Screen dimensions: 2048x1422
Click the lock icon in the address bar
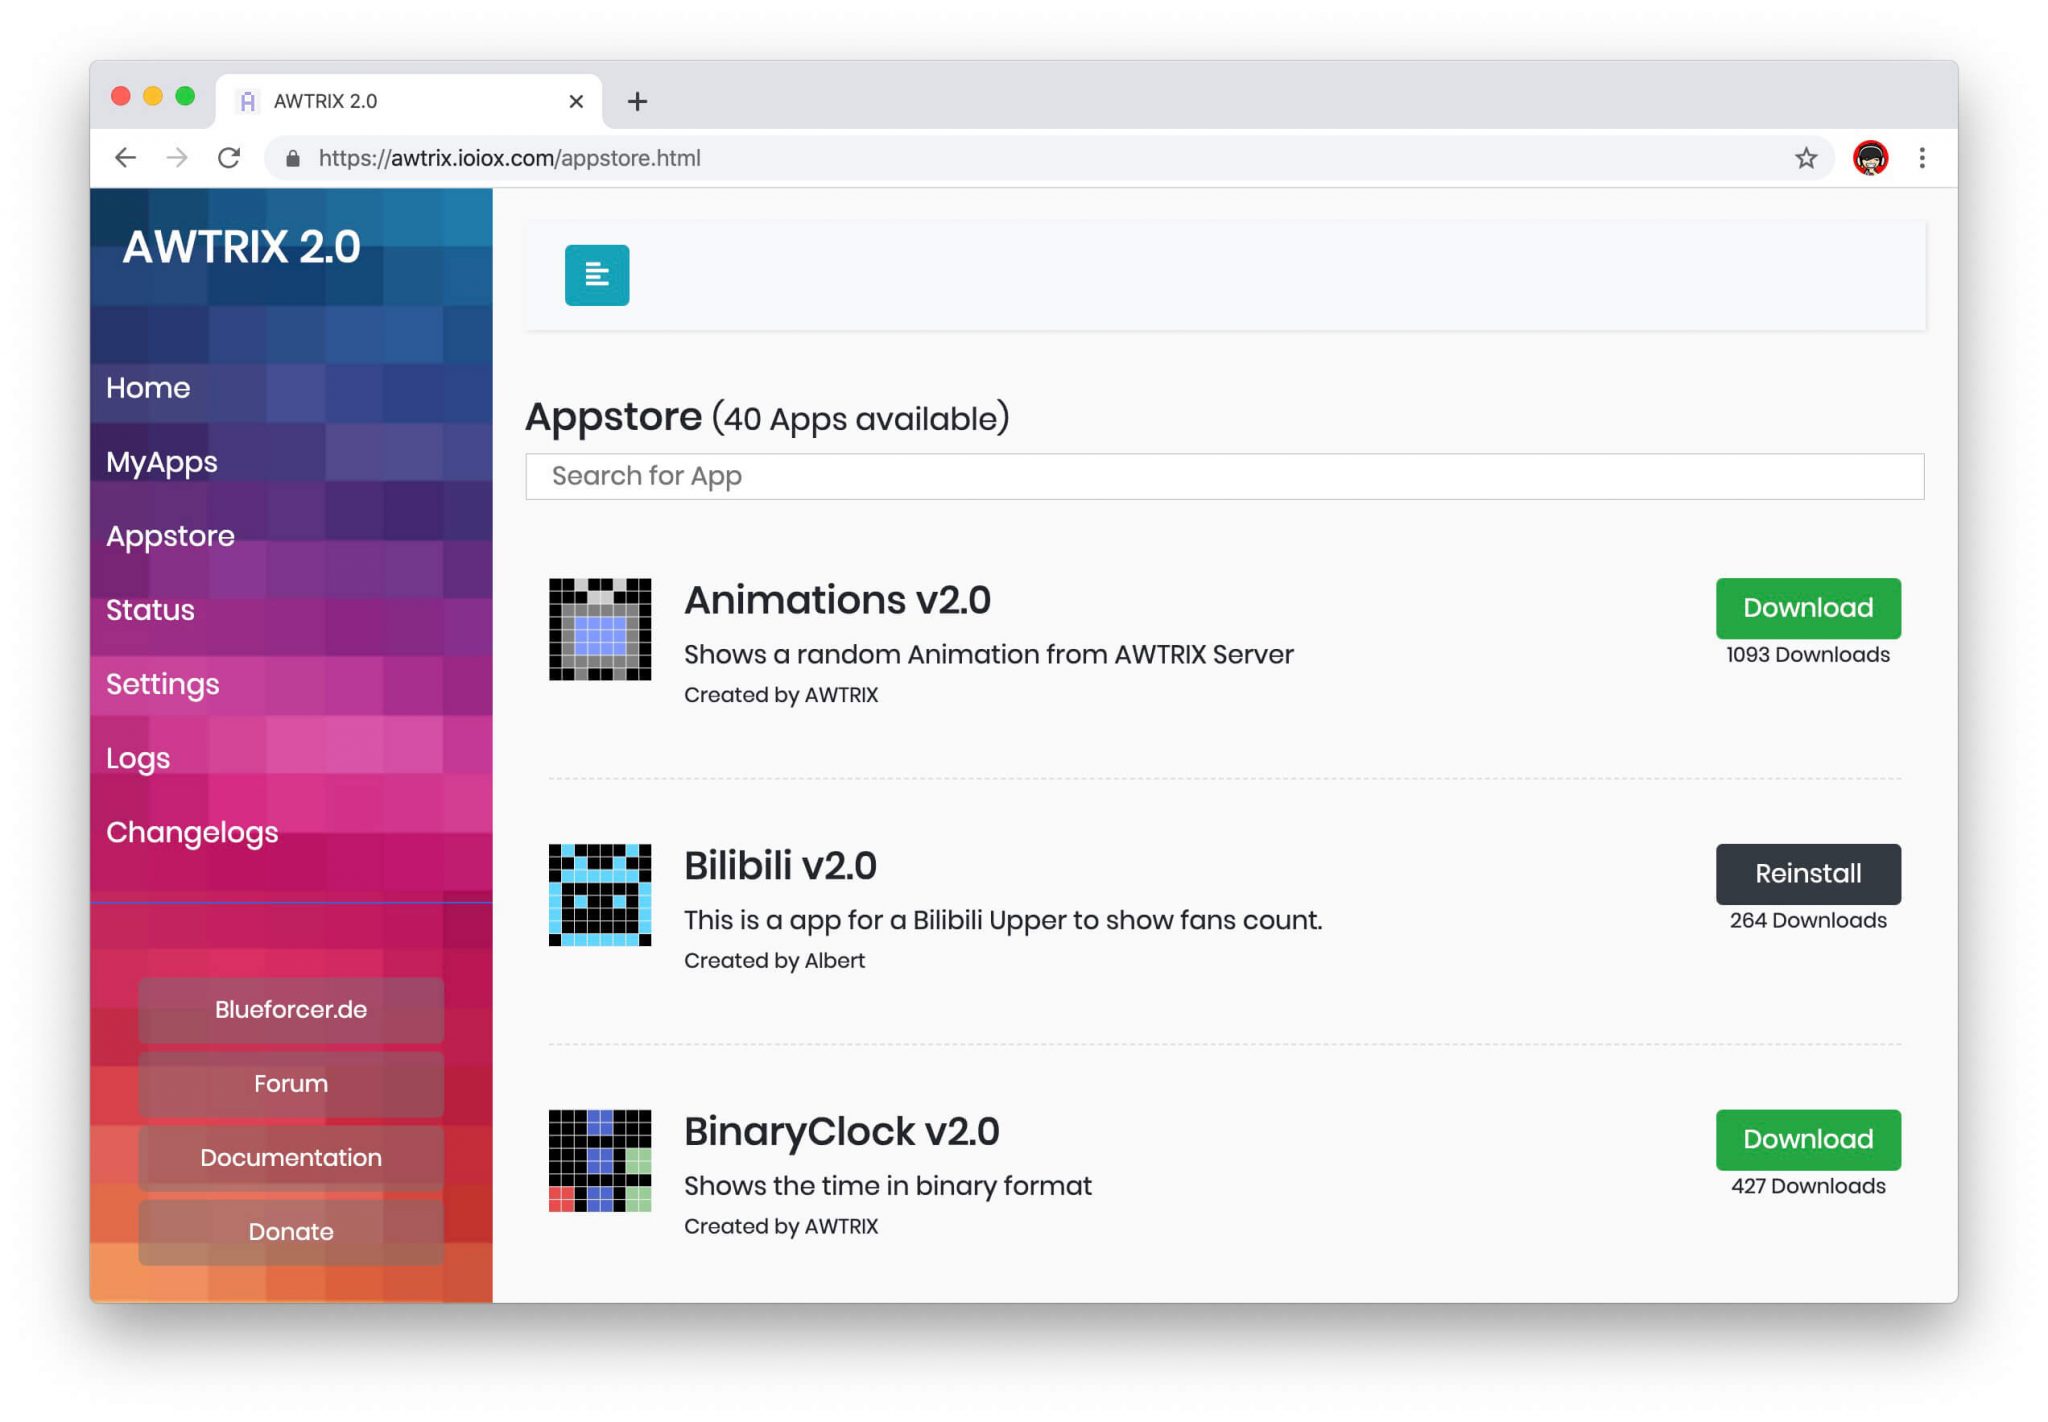click(292, 157)
